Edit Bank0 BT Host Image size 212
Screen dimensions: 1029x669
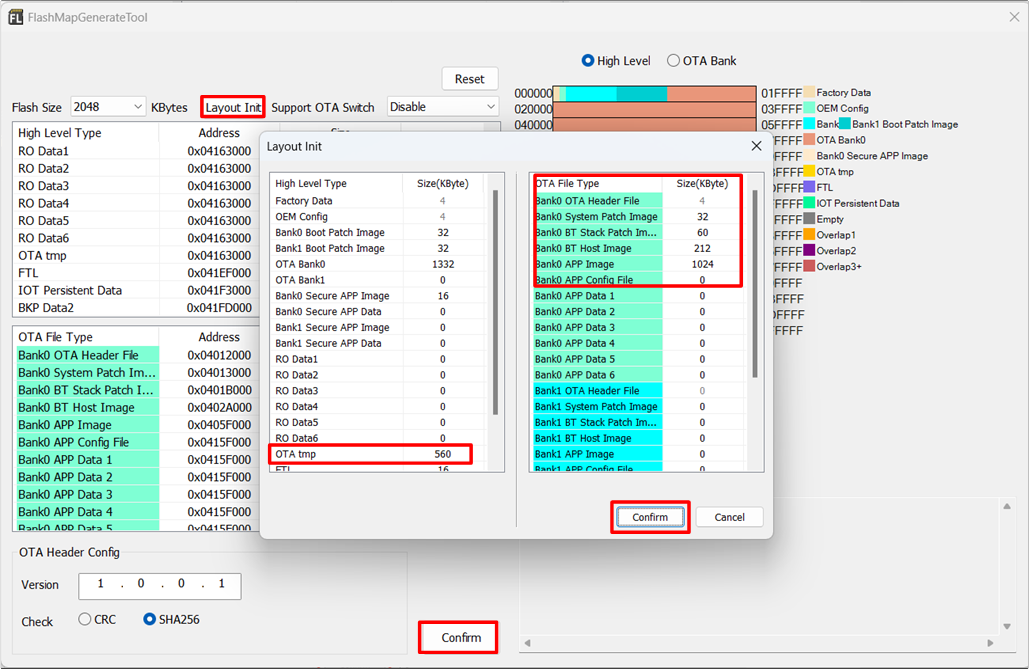pyautogui.click(x=702, y=248)
